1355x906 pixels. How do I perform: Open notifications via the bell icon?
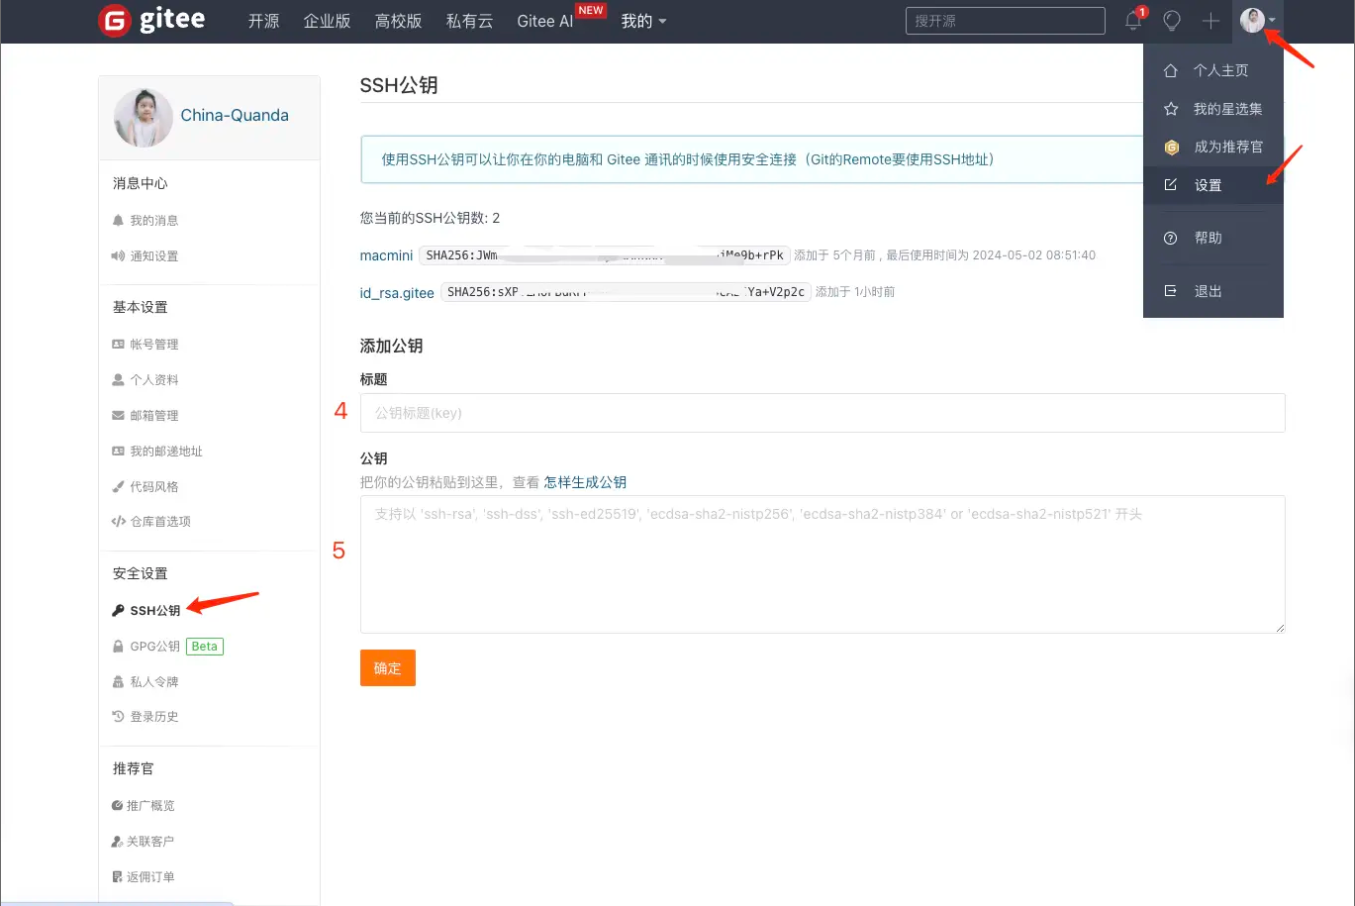[1131, 20]
